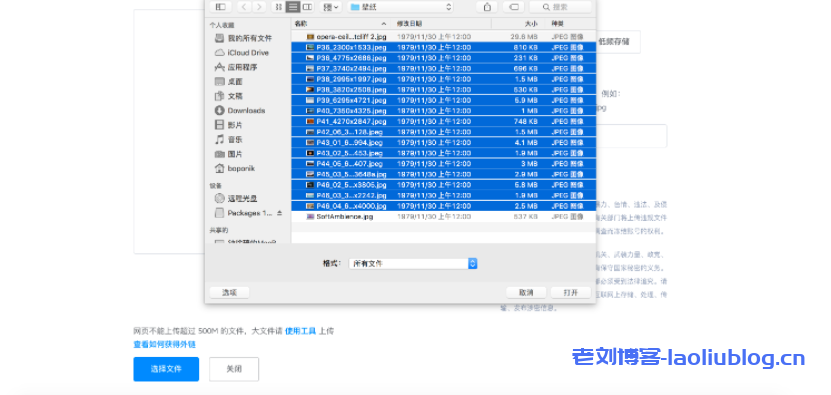Open the arrange-by grouping dropdown
Screen dimensions: 831x395
click(x=331, y=7)
